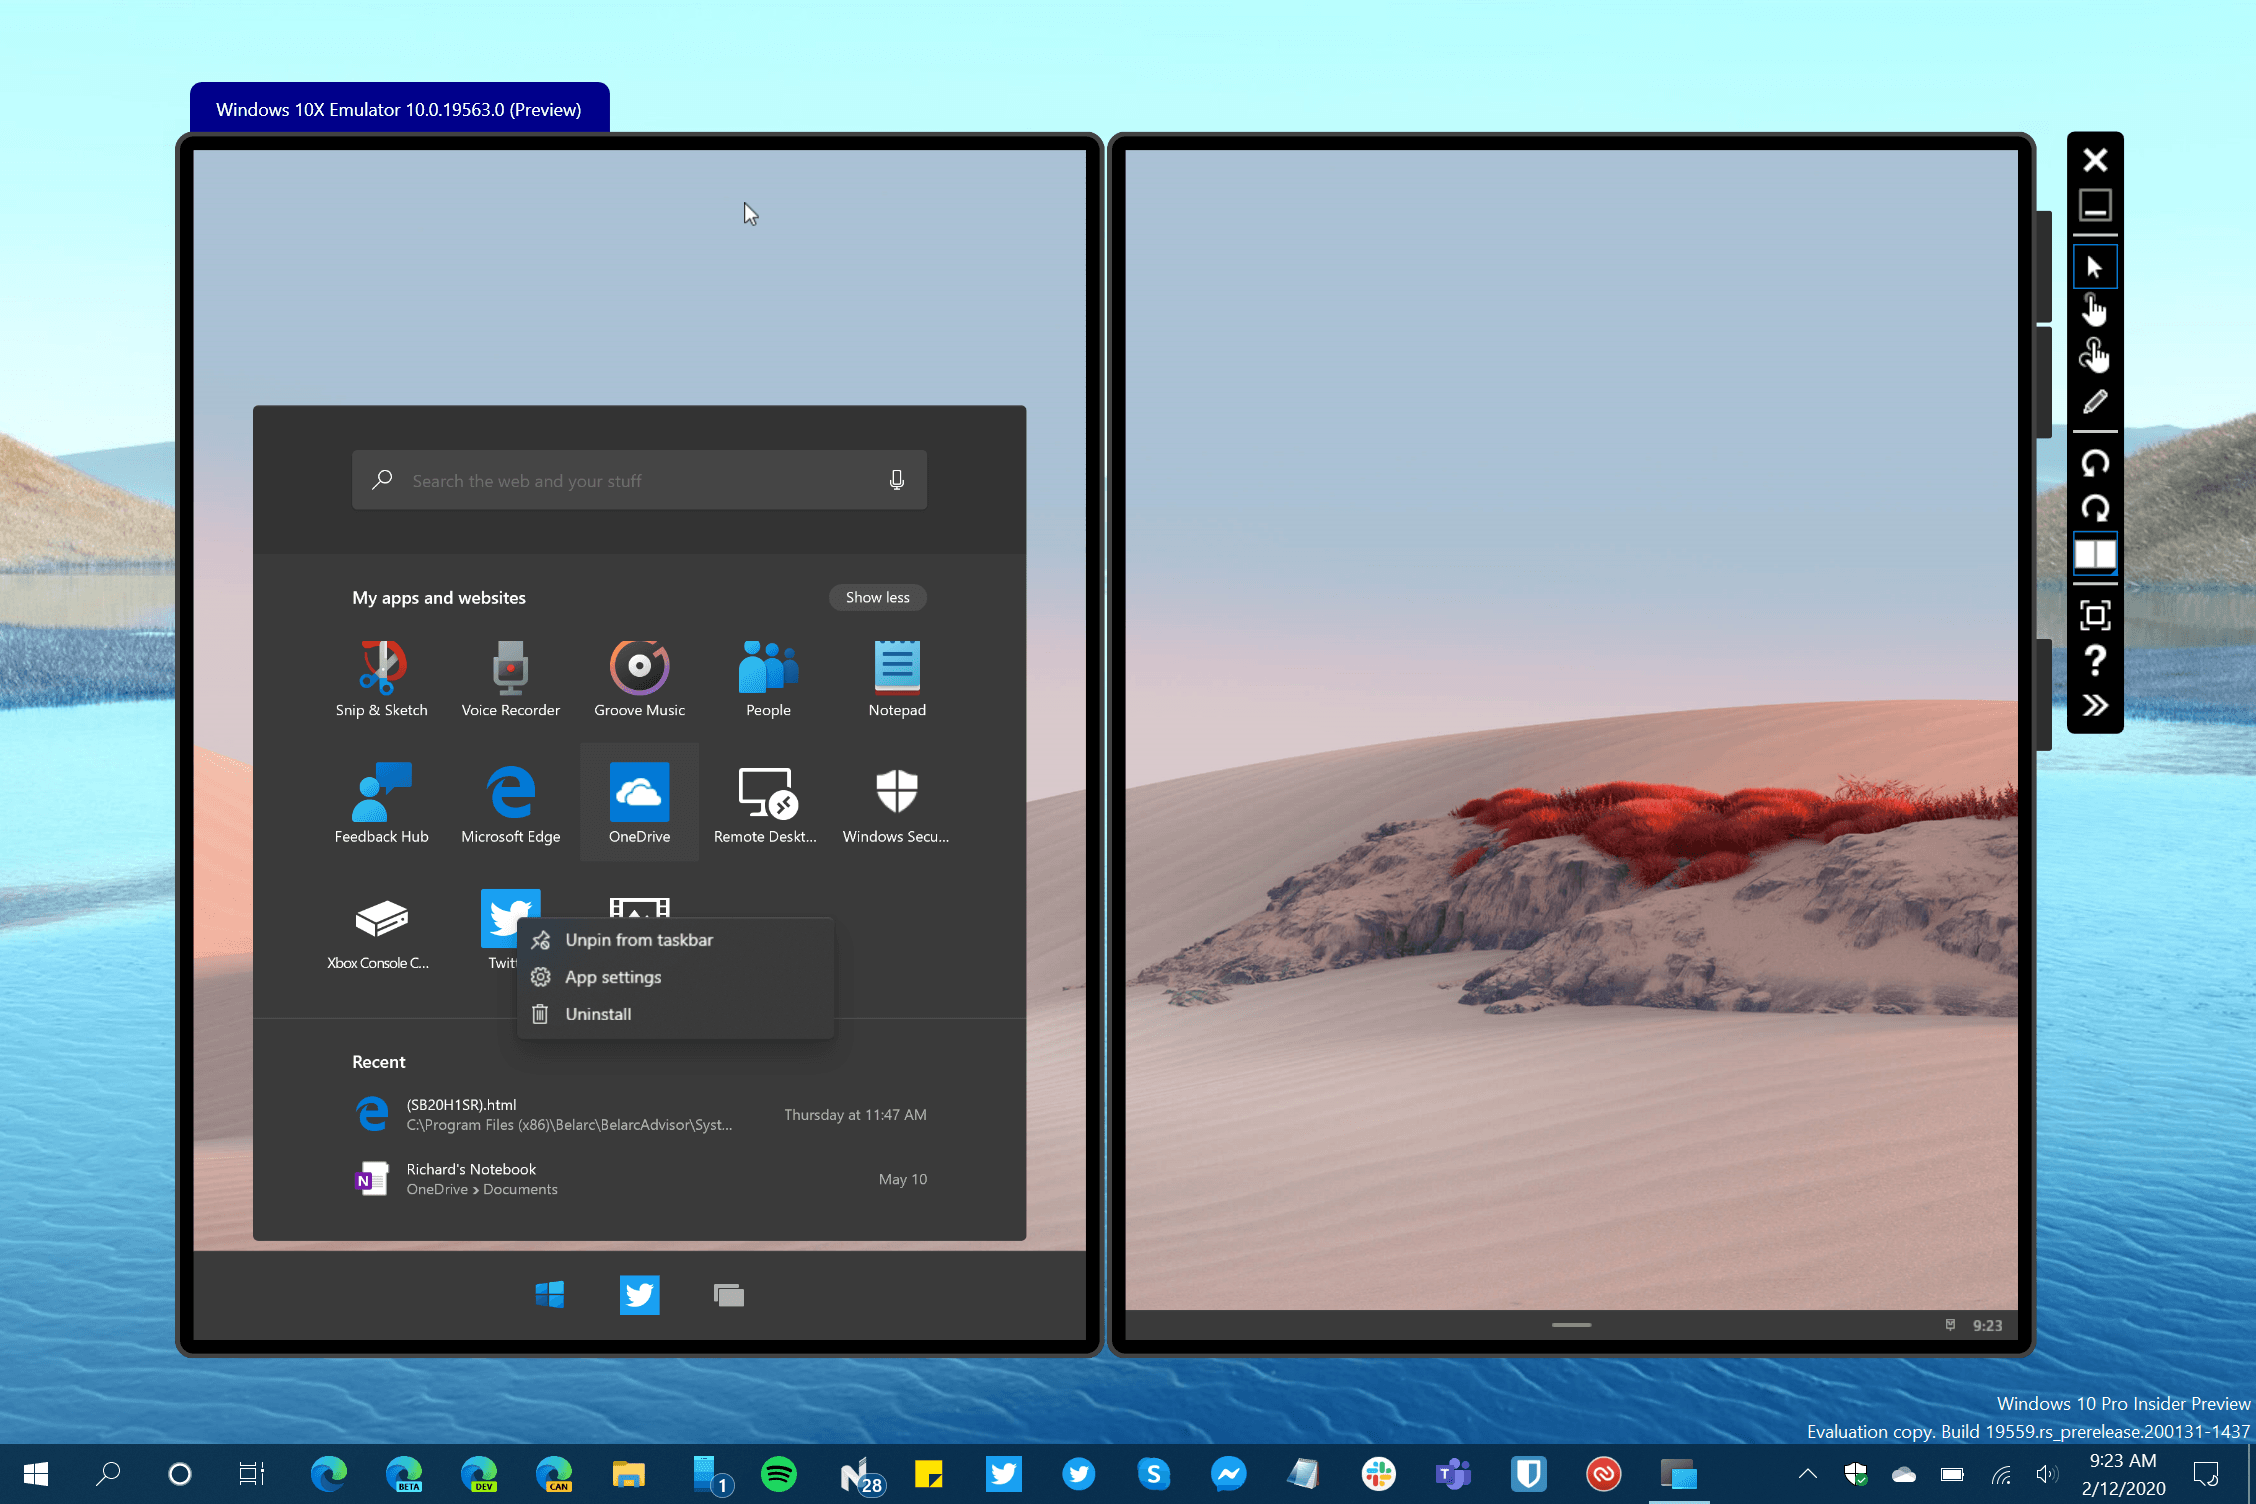This screenshot has height=1504, width=2256.
Task: Collapse the apps list with Show less
Action: (x=877, y=597)
